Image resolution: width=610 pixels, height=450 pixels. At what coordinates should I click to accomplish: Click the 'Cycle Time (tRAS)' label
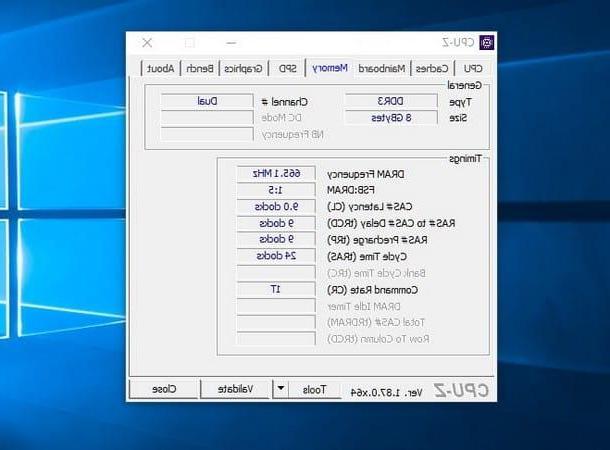pos(367,257)
